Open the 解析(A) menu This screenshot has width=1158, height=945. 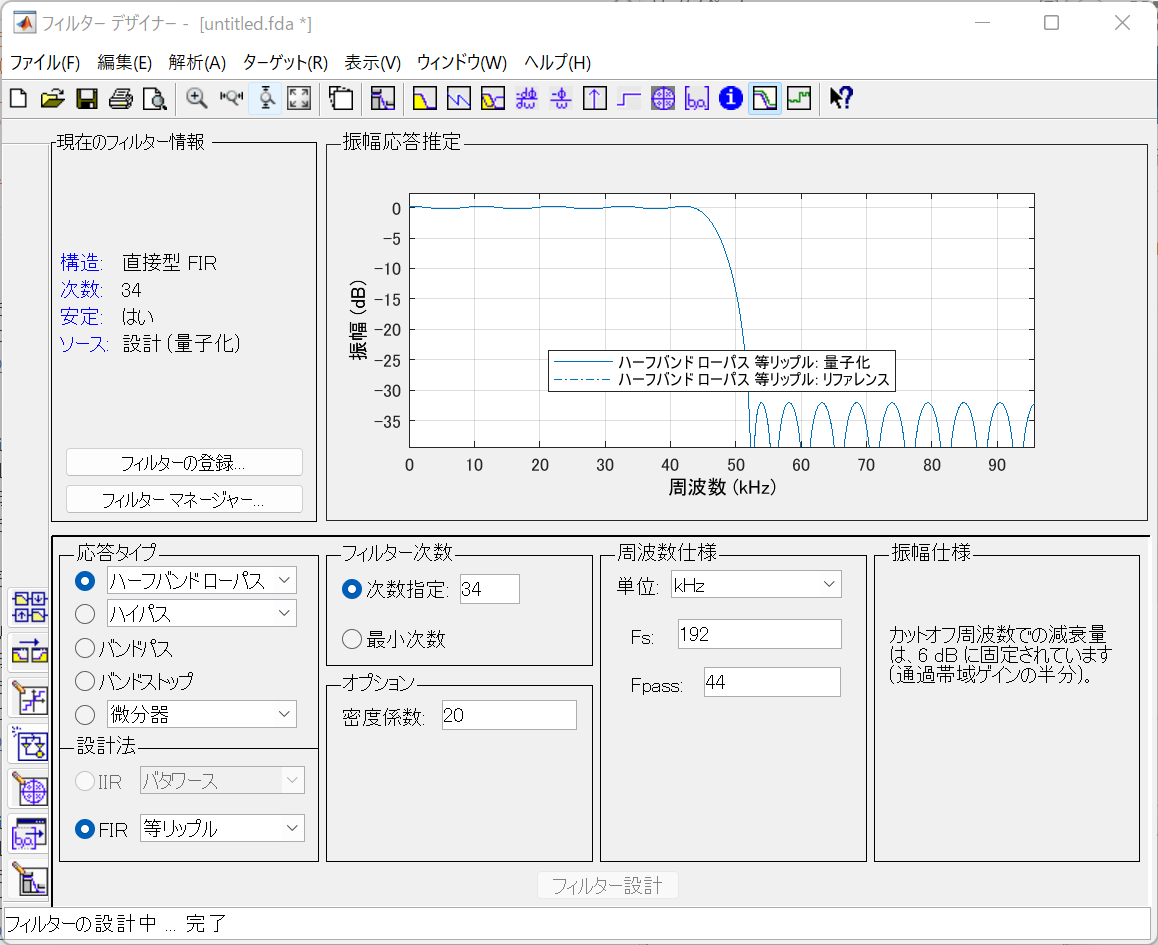pos(197,62)
